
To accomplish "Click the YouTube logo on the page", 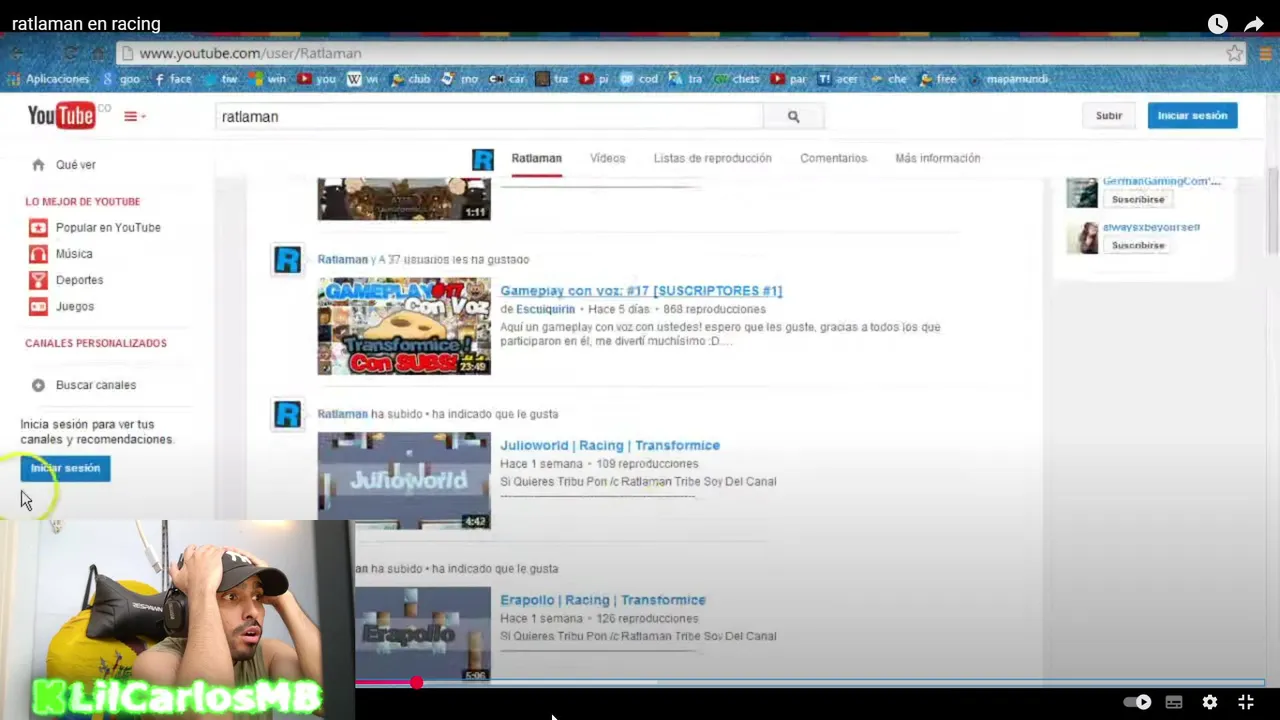I will (62, 116).
